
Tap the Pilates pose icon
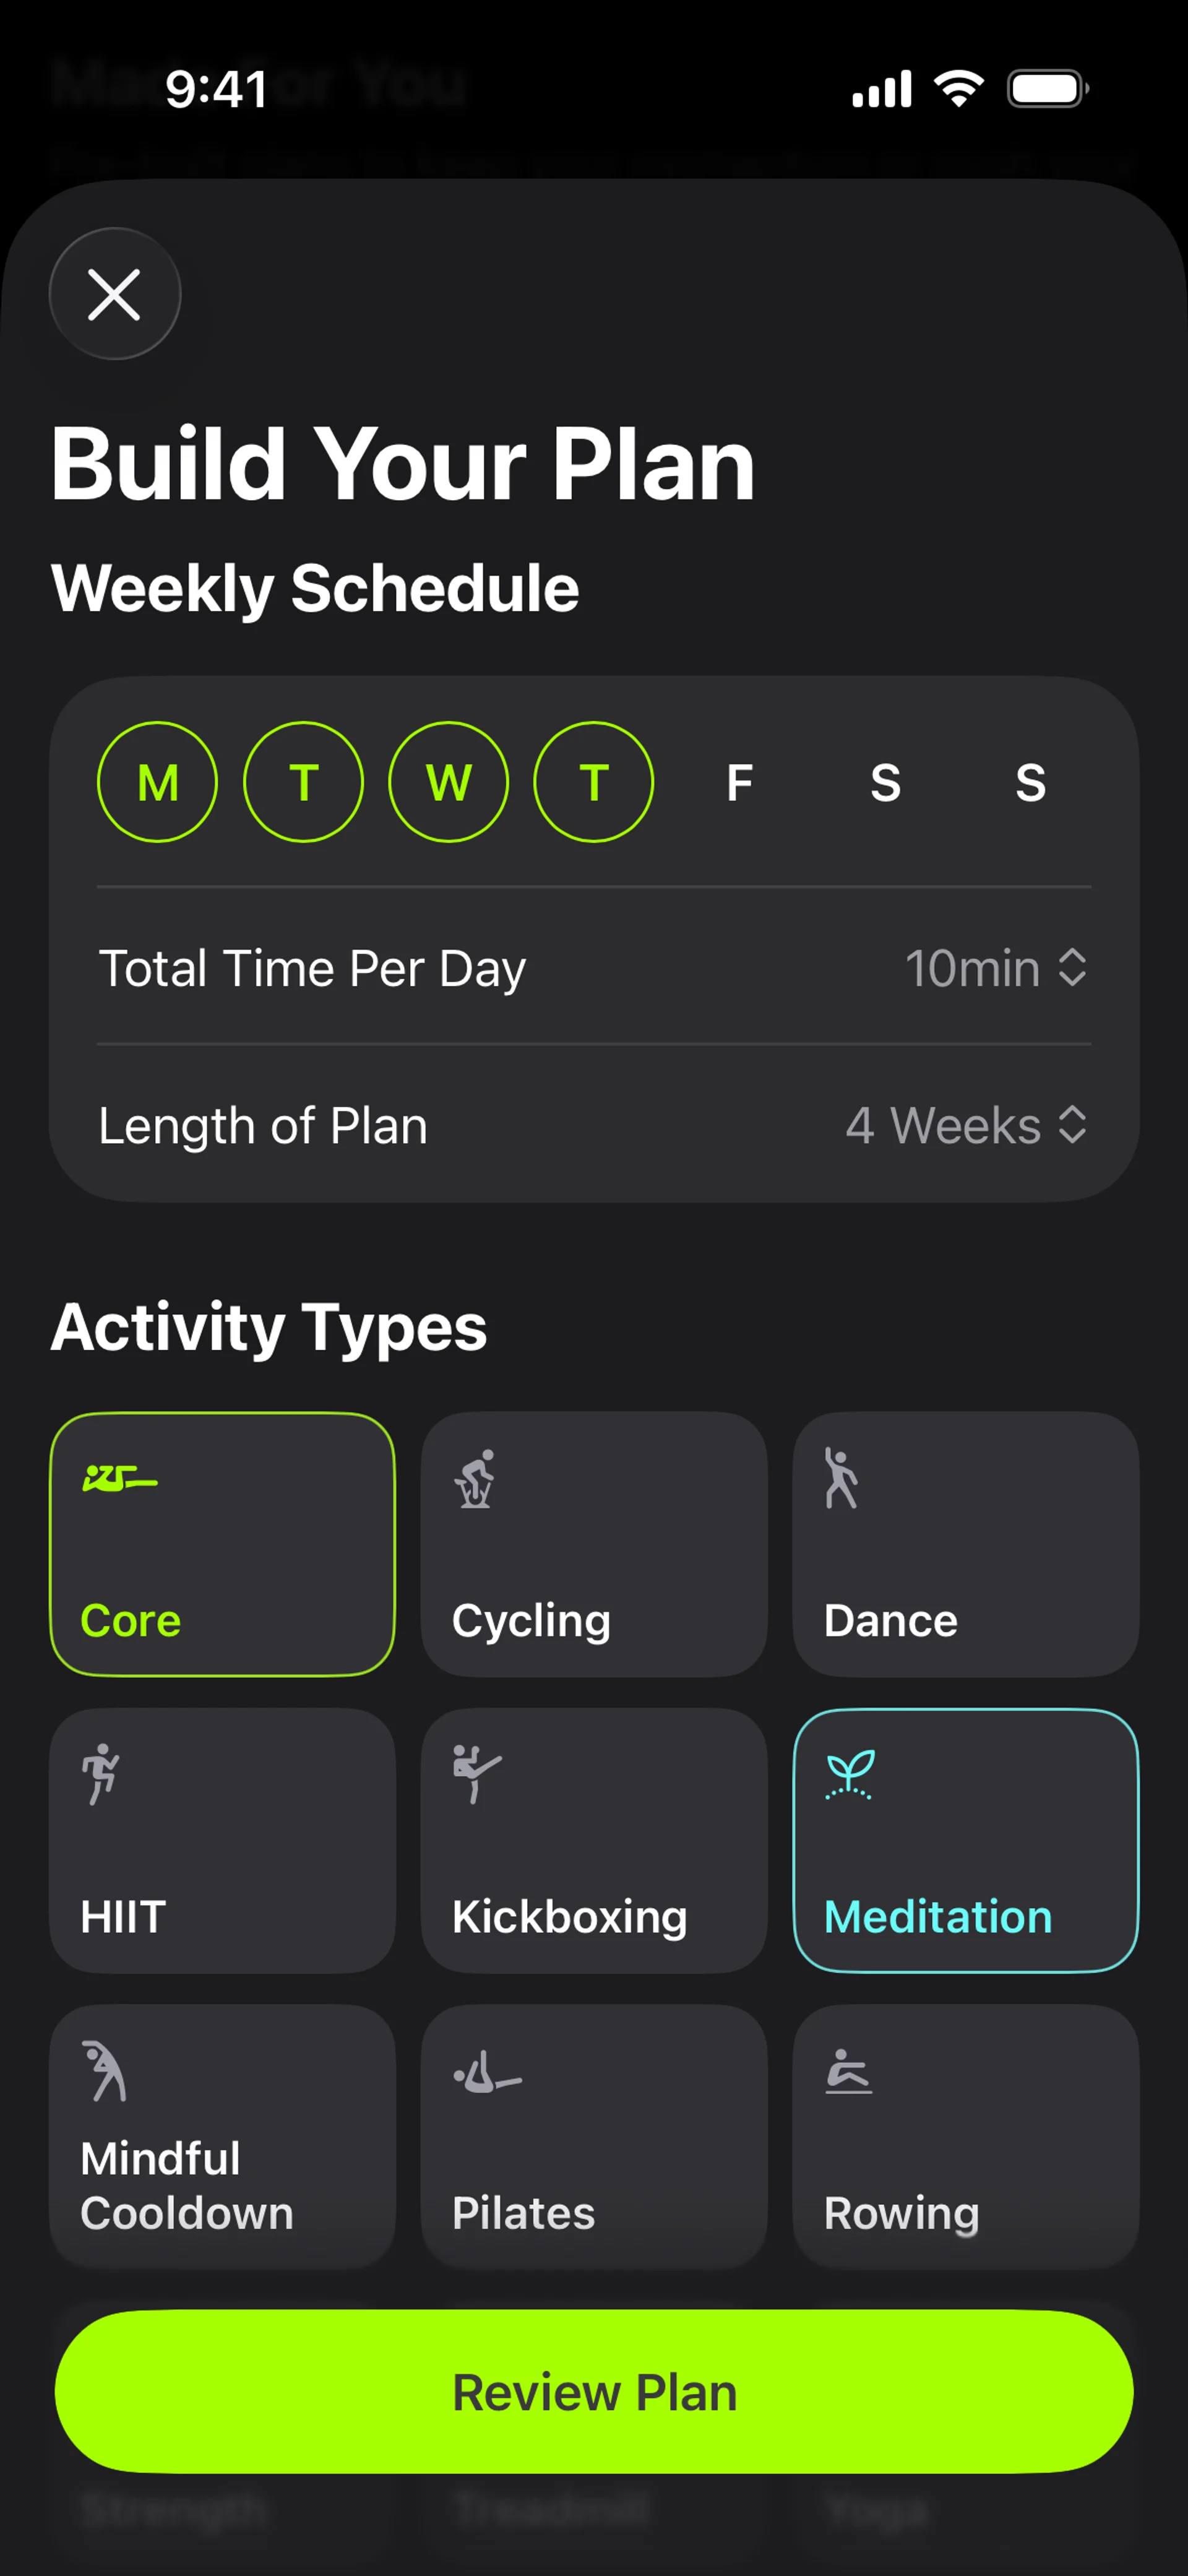[x=487, y=2072]
